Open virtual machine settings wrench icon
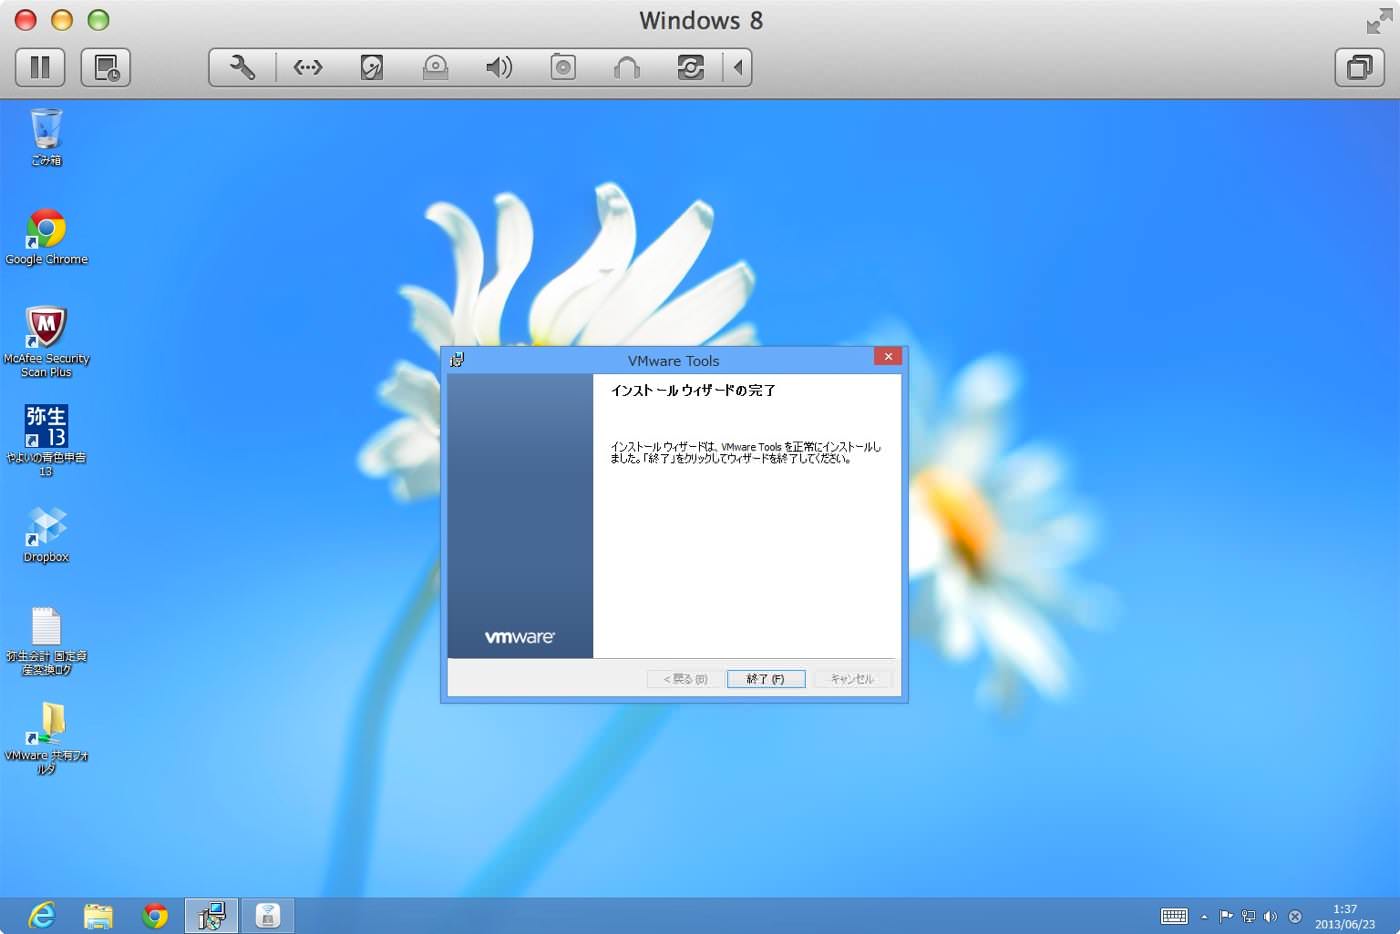 point(242,67)
